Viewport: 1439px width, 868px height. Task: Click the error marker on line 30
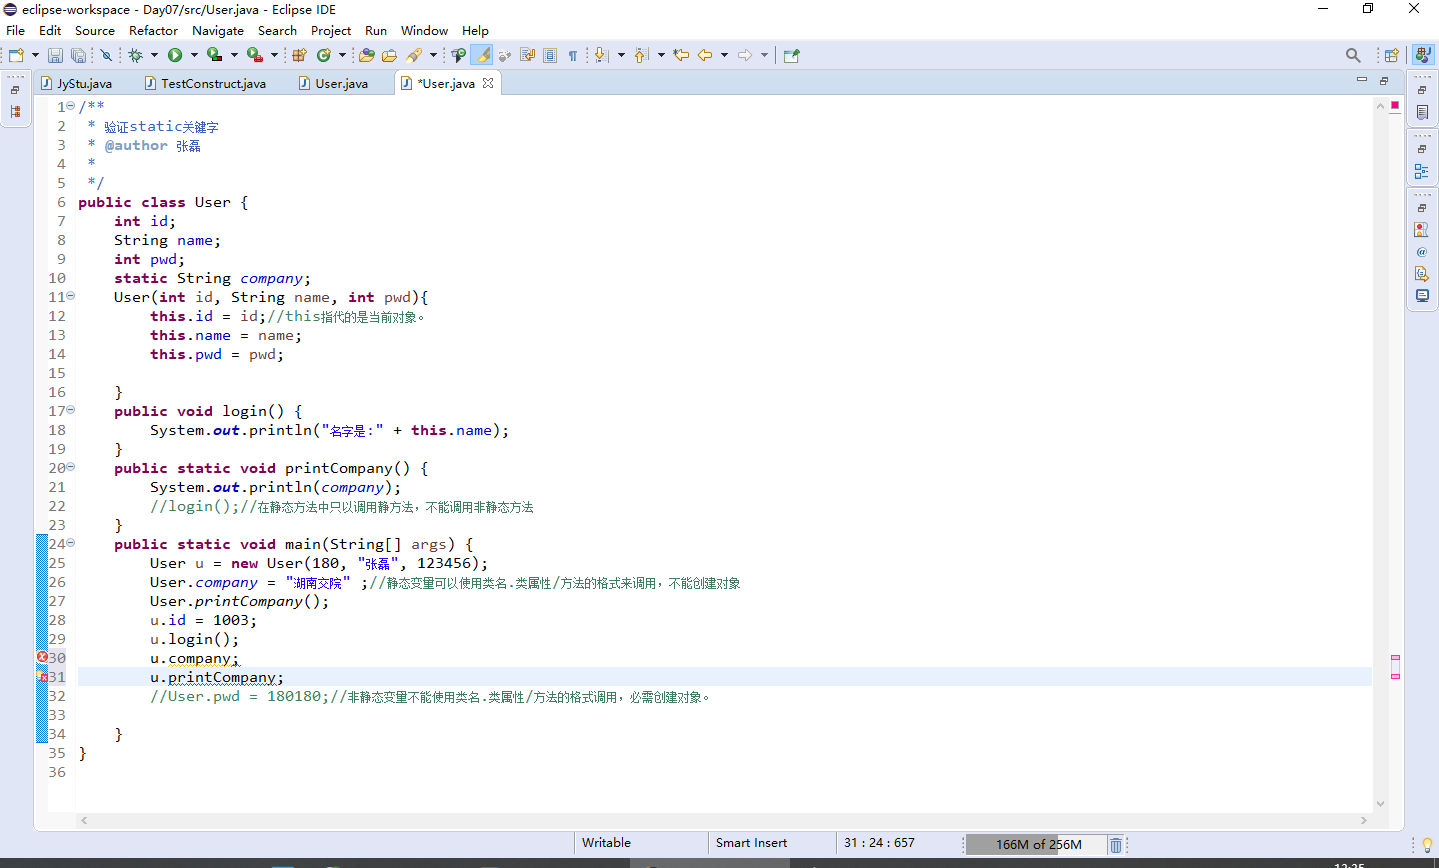(42, 657)
